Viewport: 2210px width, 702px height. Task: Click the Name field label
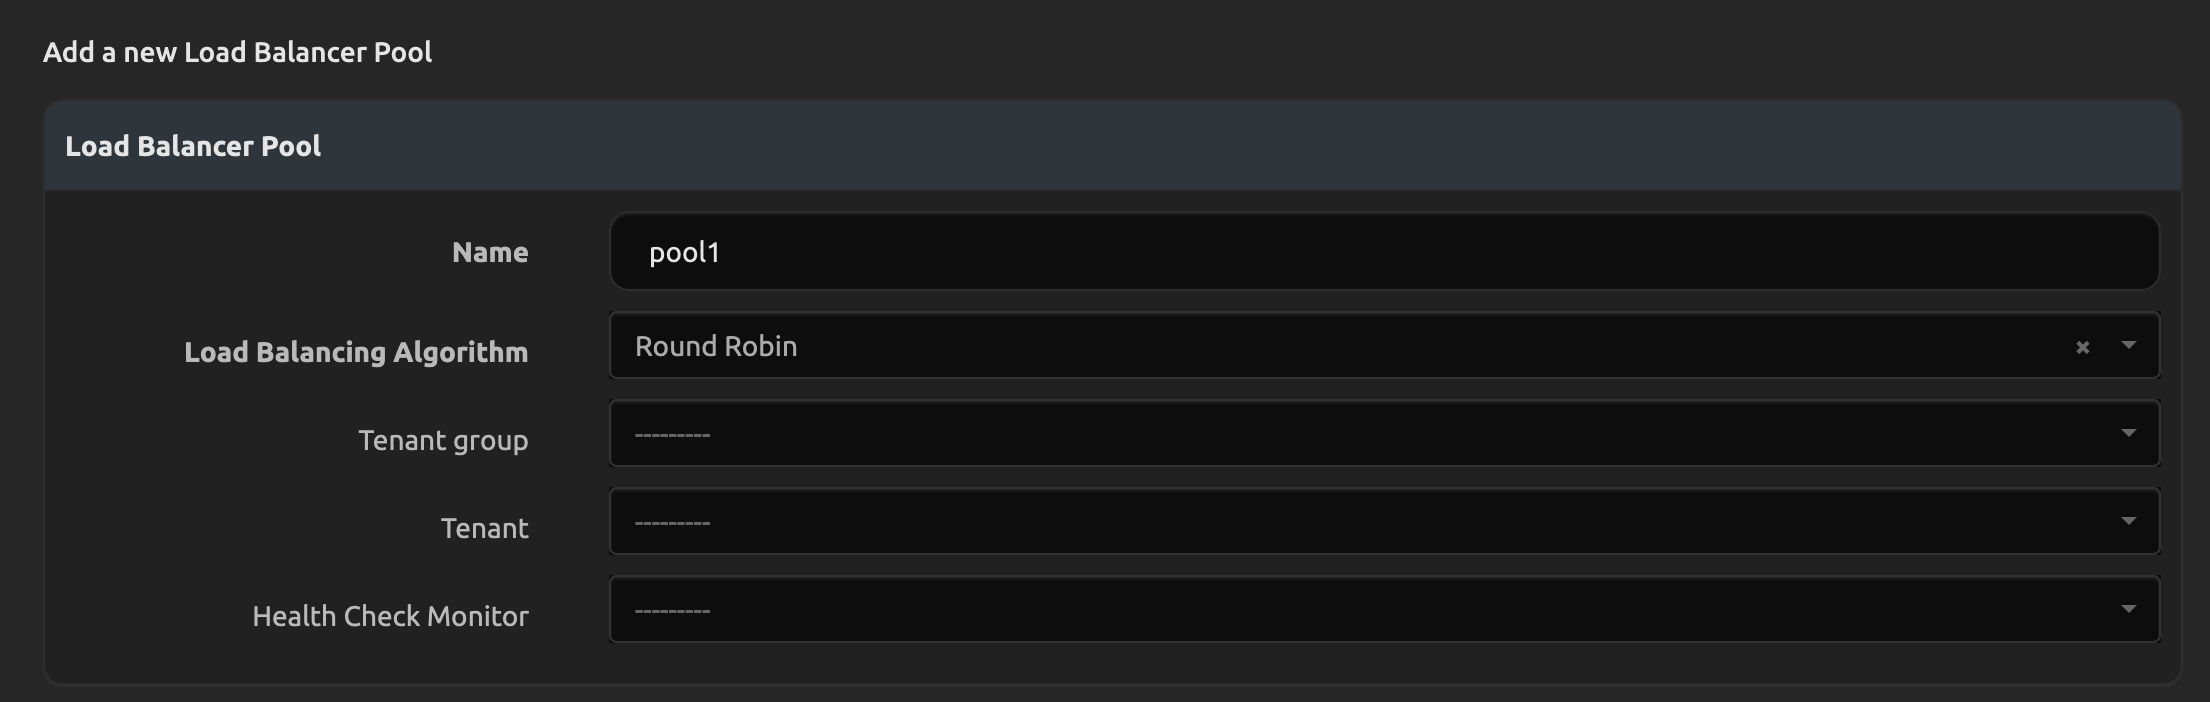coord(490,252)
